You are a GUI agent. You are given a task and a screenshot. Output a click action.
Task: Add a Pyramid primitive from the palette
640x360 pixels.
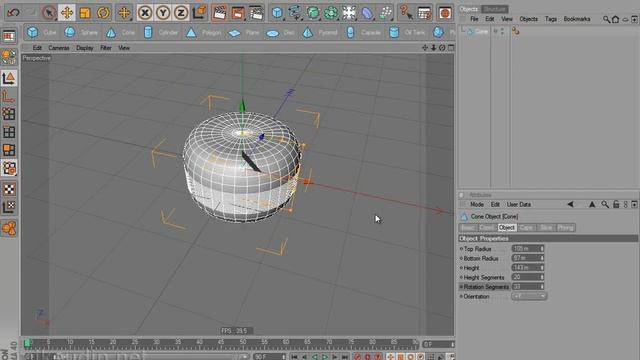tap(320, 32)
